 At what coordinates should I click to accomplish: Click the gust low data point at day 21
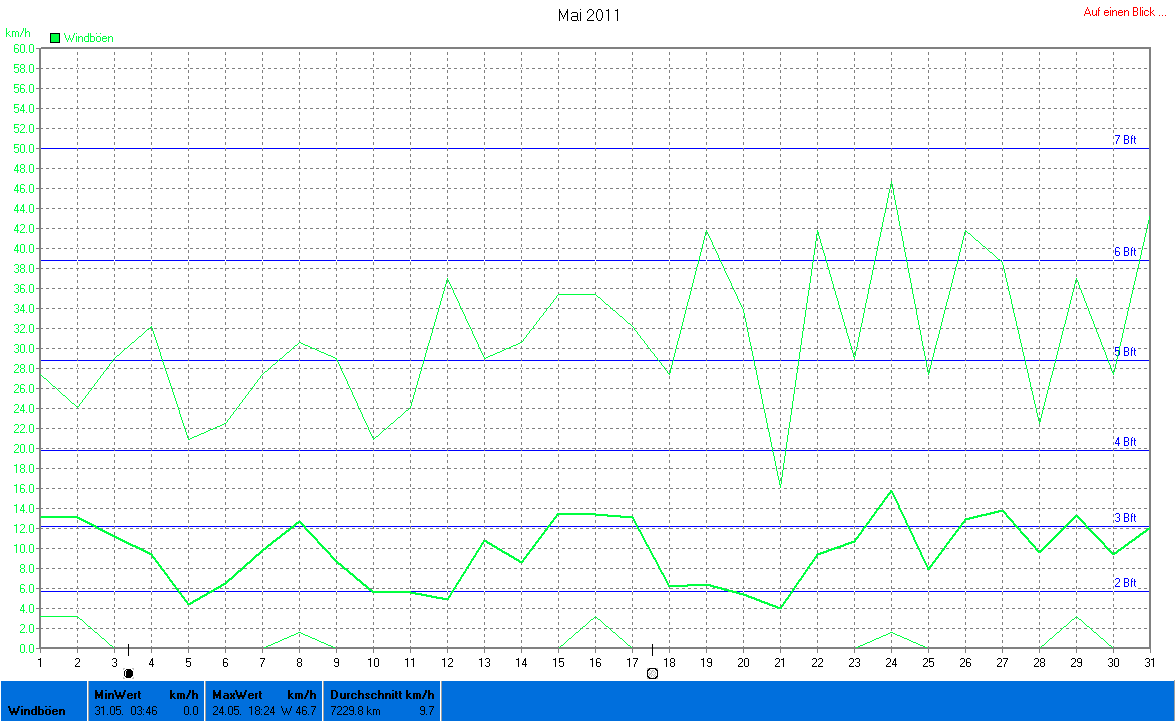click(x=780, y=485)
